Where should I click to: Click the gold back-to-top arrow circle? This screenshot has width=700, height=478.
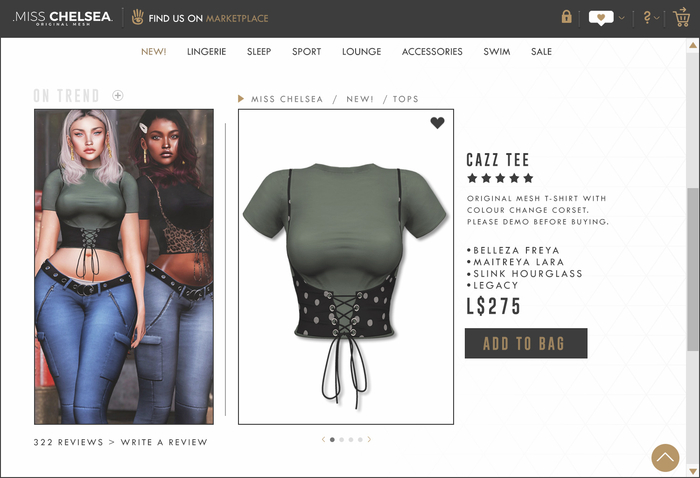(665, 457)
